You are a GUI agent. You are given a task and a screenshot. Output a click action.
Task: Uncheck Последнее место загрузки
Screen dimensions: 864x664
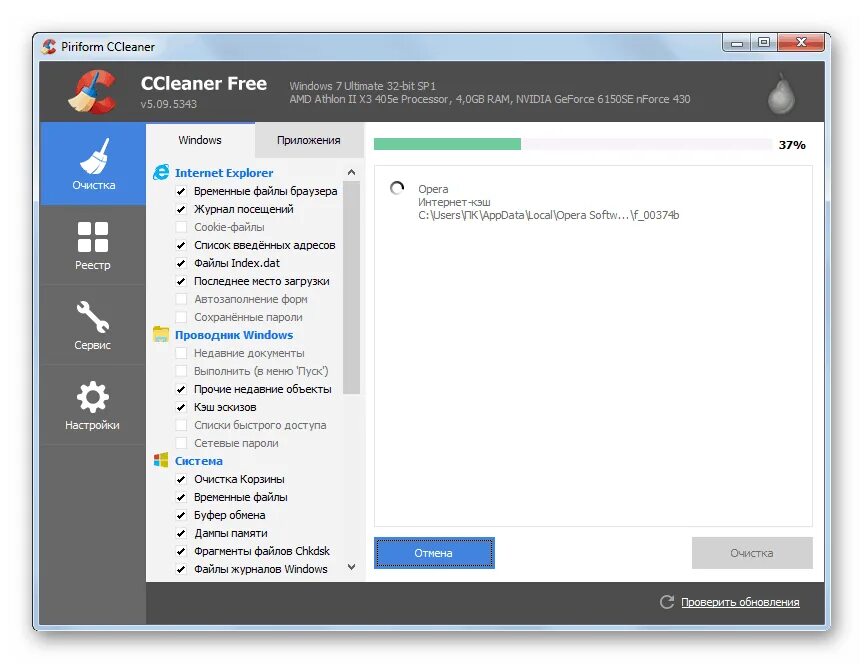pyautogui.click(x=181, y=281)
